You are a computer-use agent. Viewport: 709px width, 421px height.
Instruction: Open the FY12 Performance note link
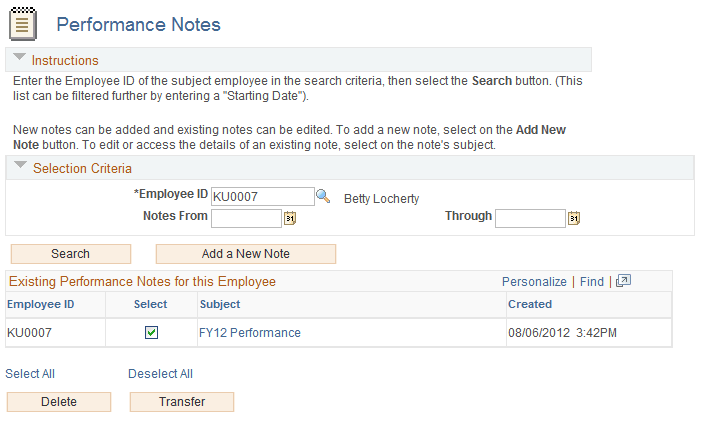[250, 333]
